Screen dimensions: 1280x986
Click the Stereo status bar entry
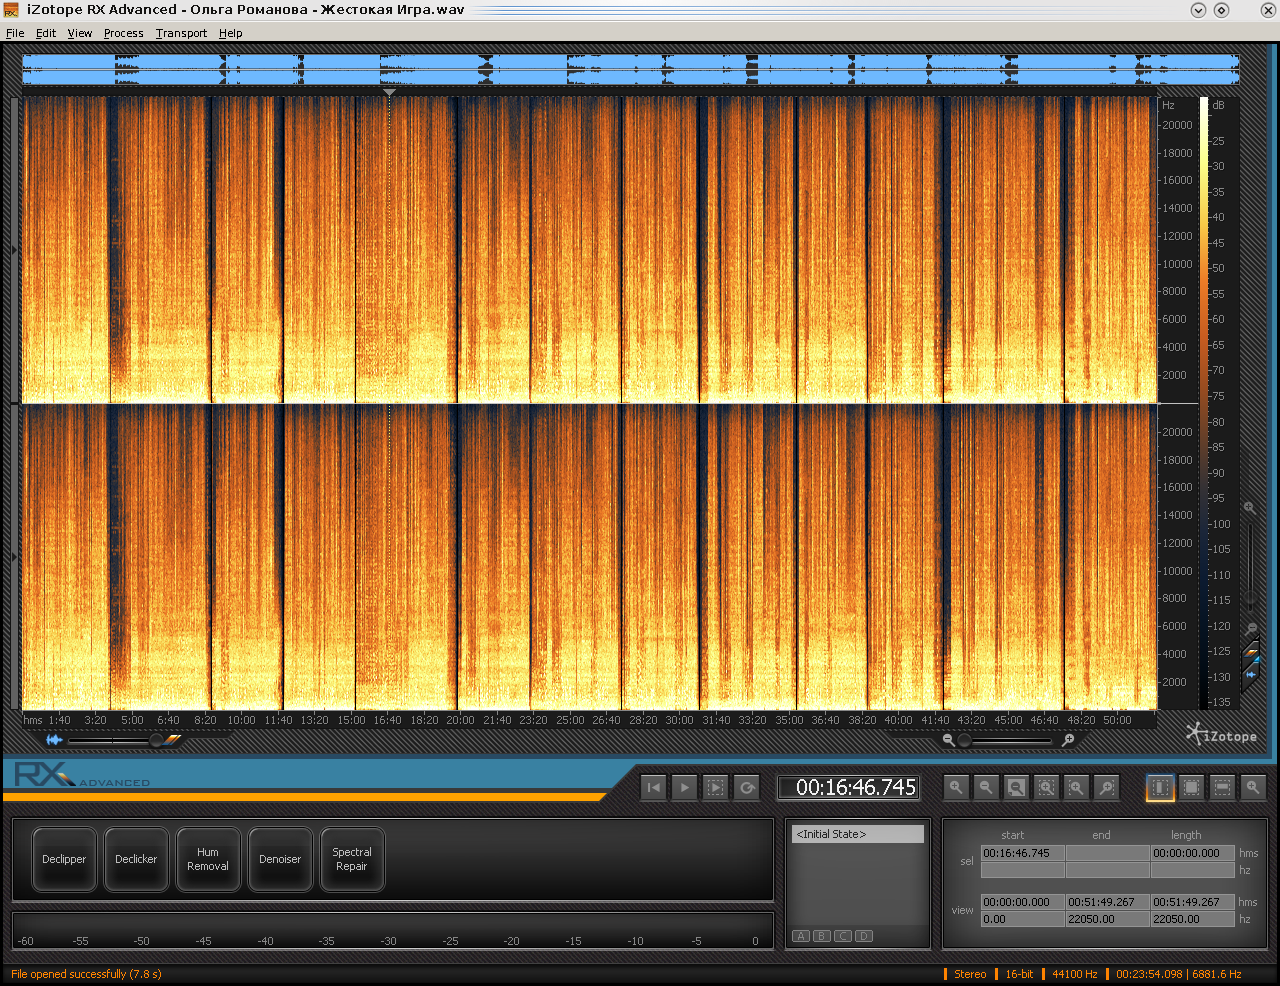[x=970, y=974]
